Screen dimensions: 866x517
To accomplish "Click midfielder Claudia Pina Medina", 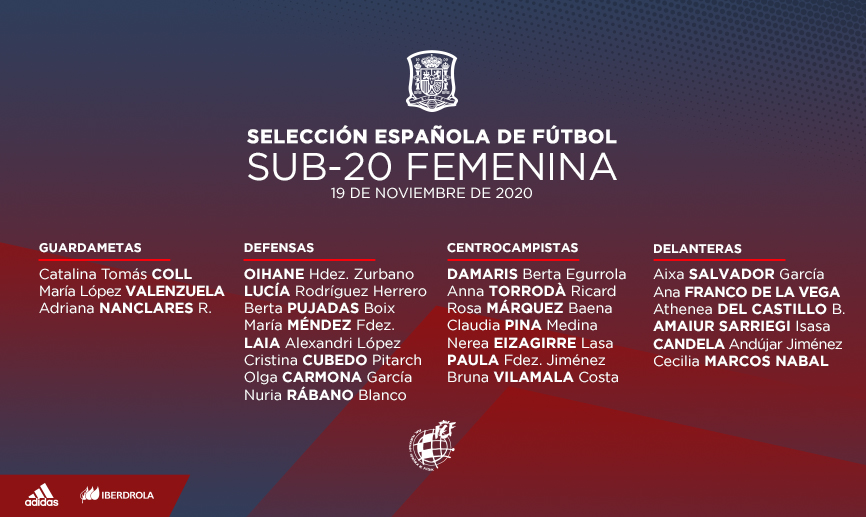I will point(522,325).
